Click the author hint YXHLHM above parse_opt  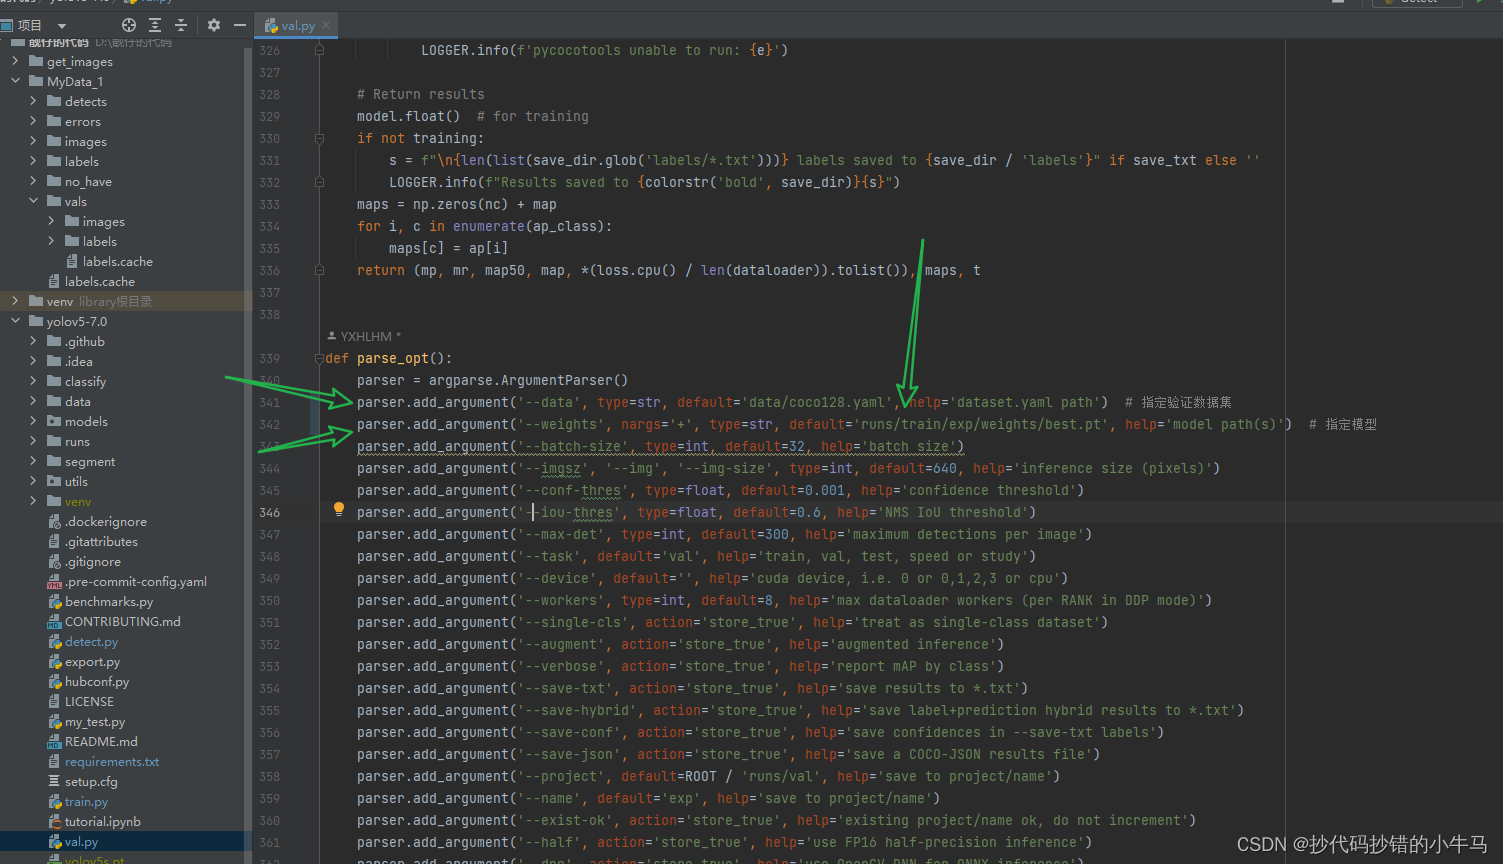[365, 336]
